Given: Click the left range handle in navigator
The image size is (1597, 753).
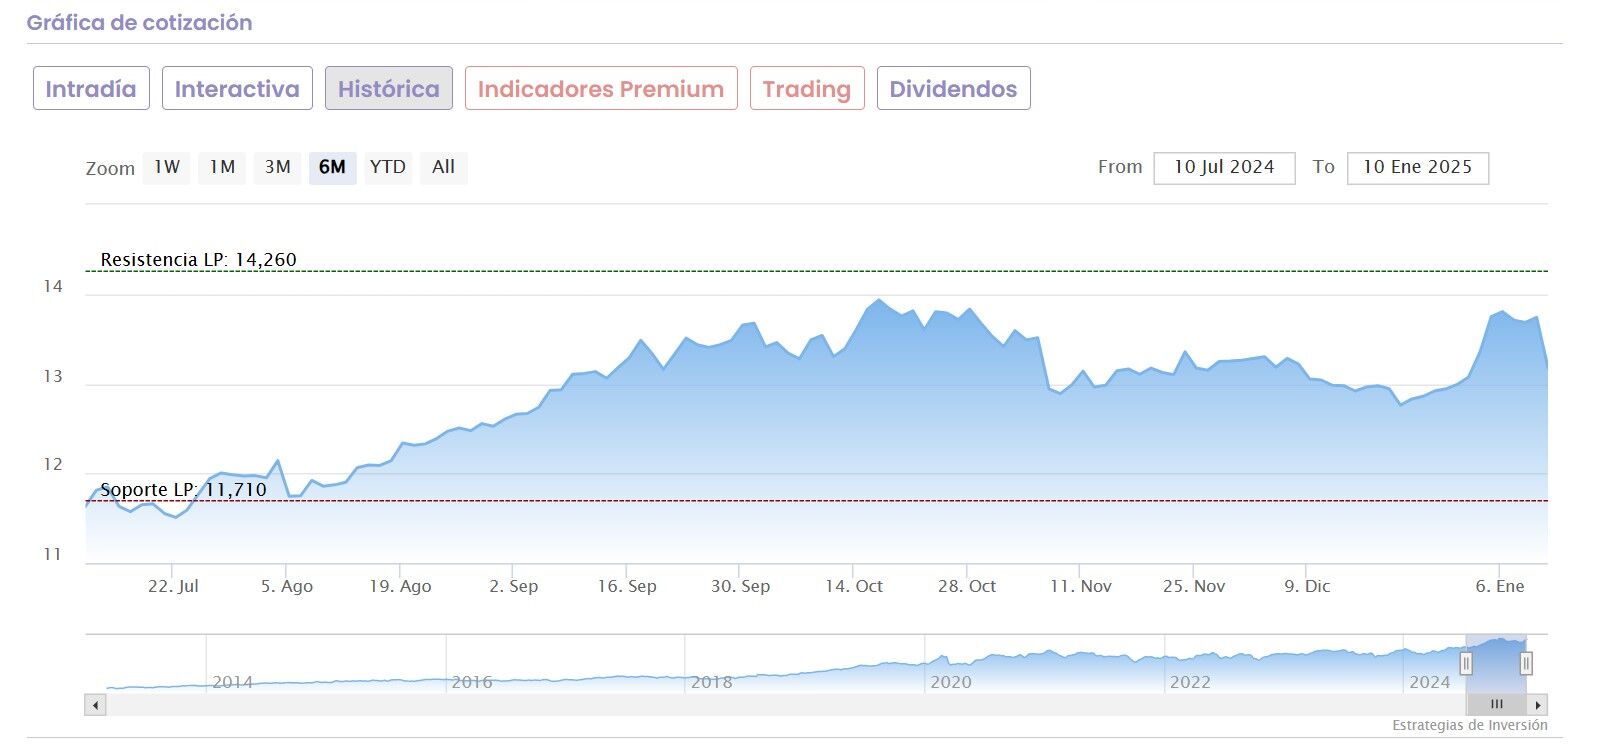Looking at the screenshot, I should (x=1466, y=663).
